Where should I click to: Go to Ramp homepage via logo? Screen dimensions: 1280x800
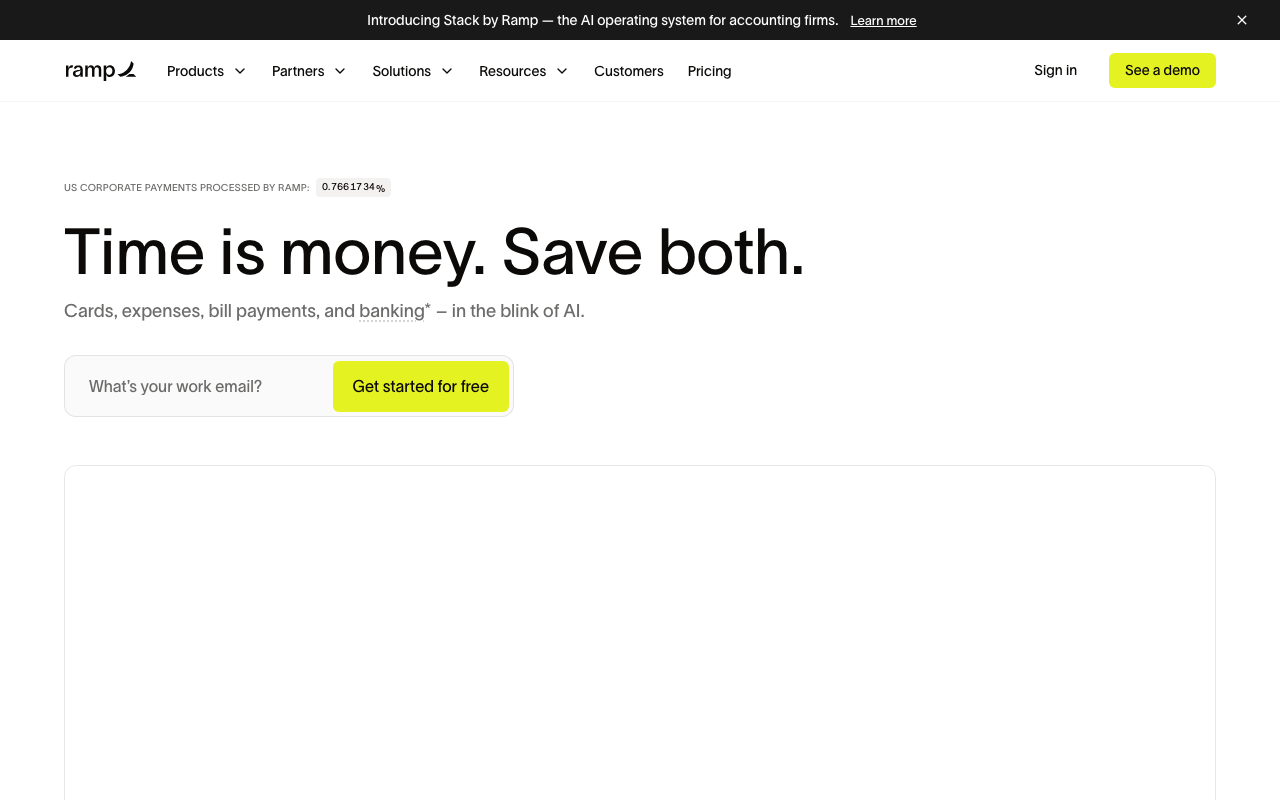click(x=100, y=70)
